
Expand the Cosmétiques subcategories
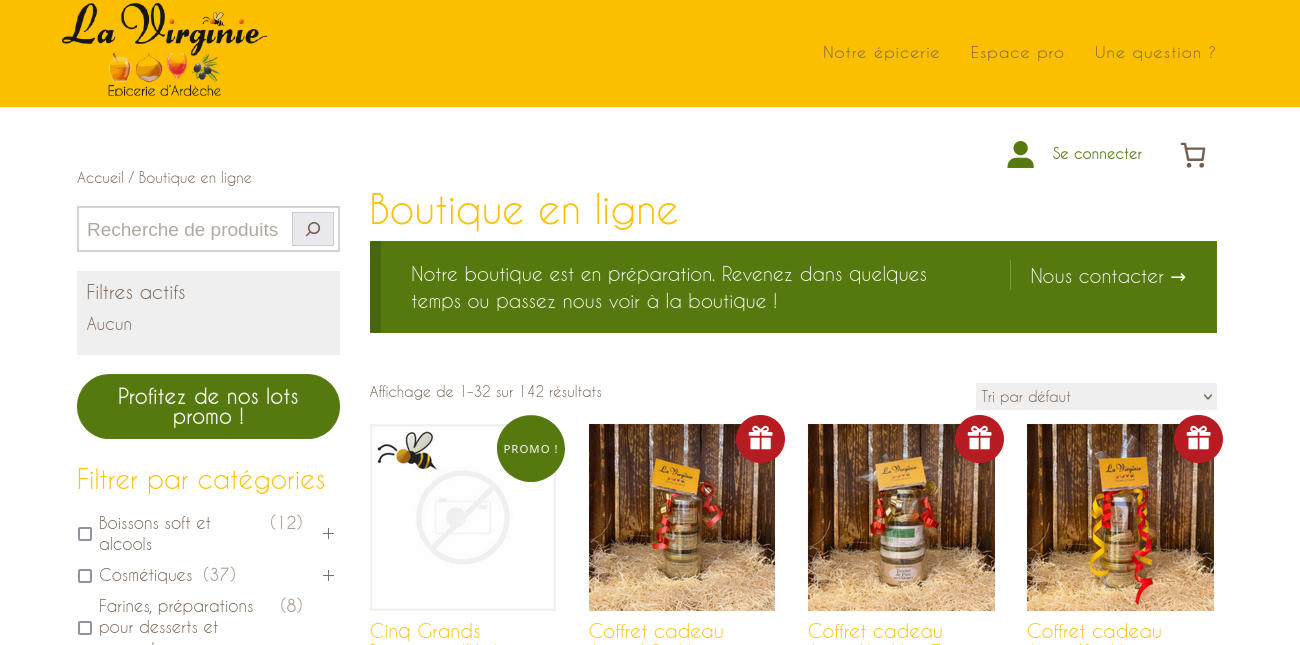coord(328,576)
